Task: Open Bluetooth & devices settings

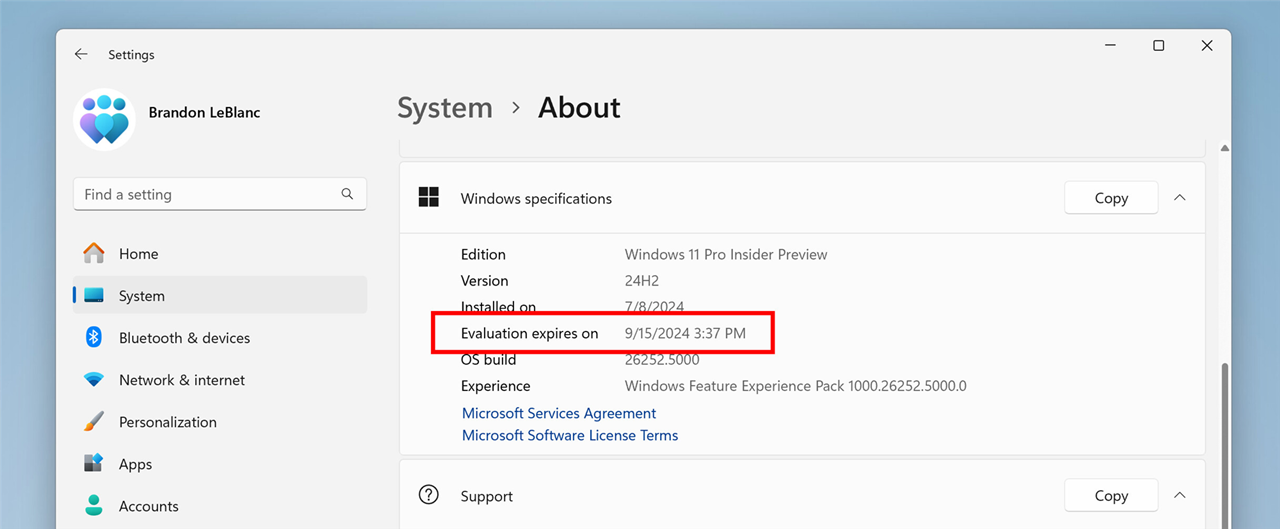Action: [x=220, y=338]
